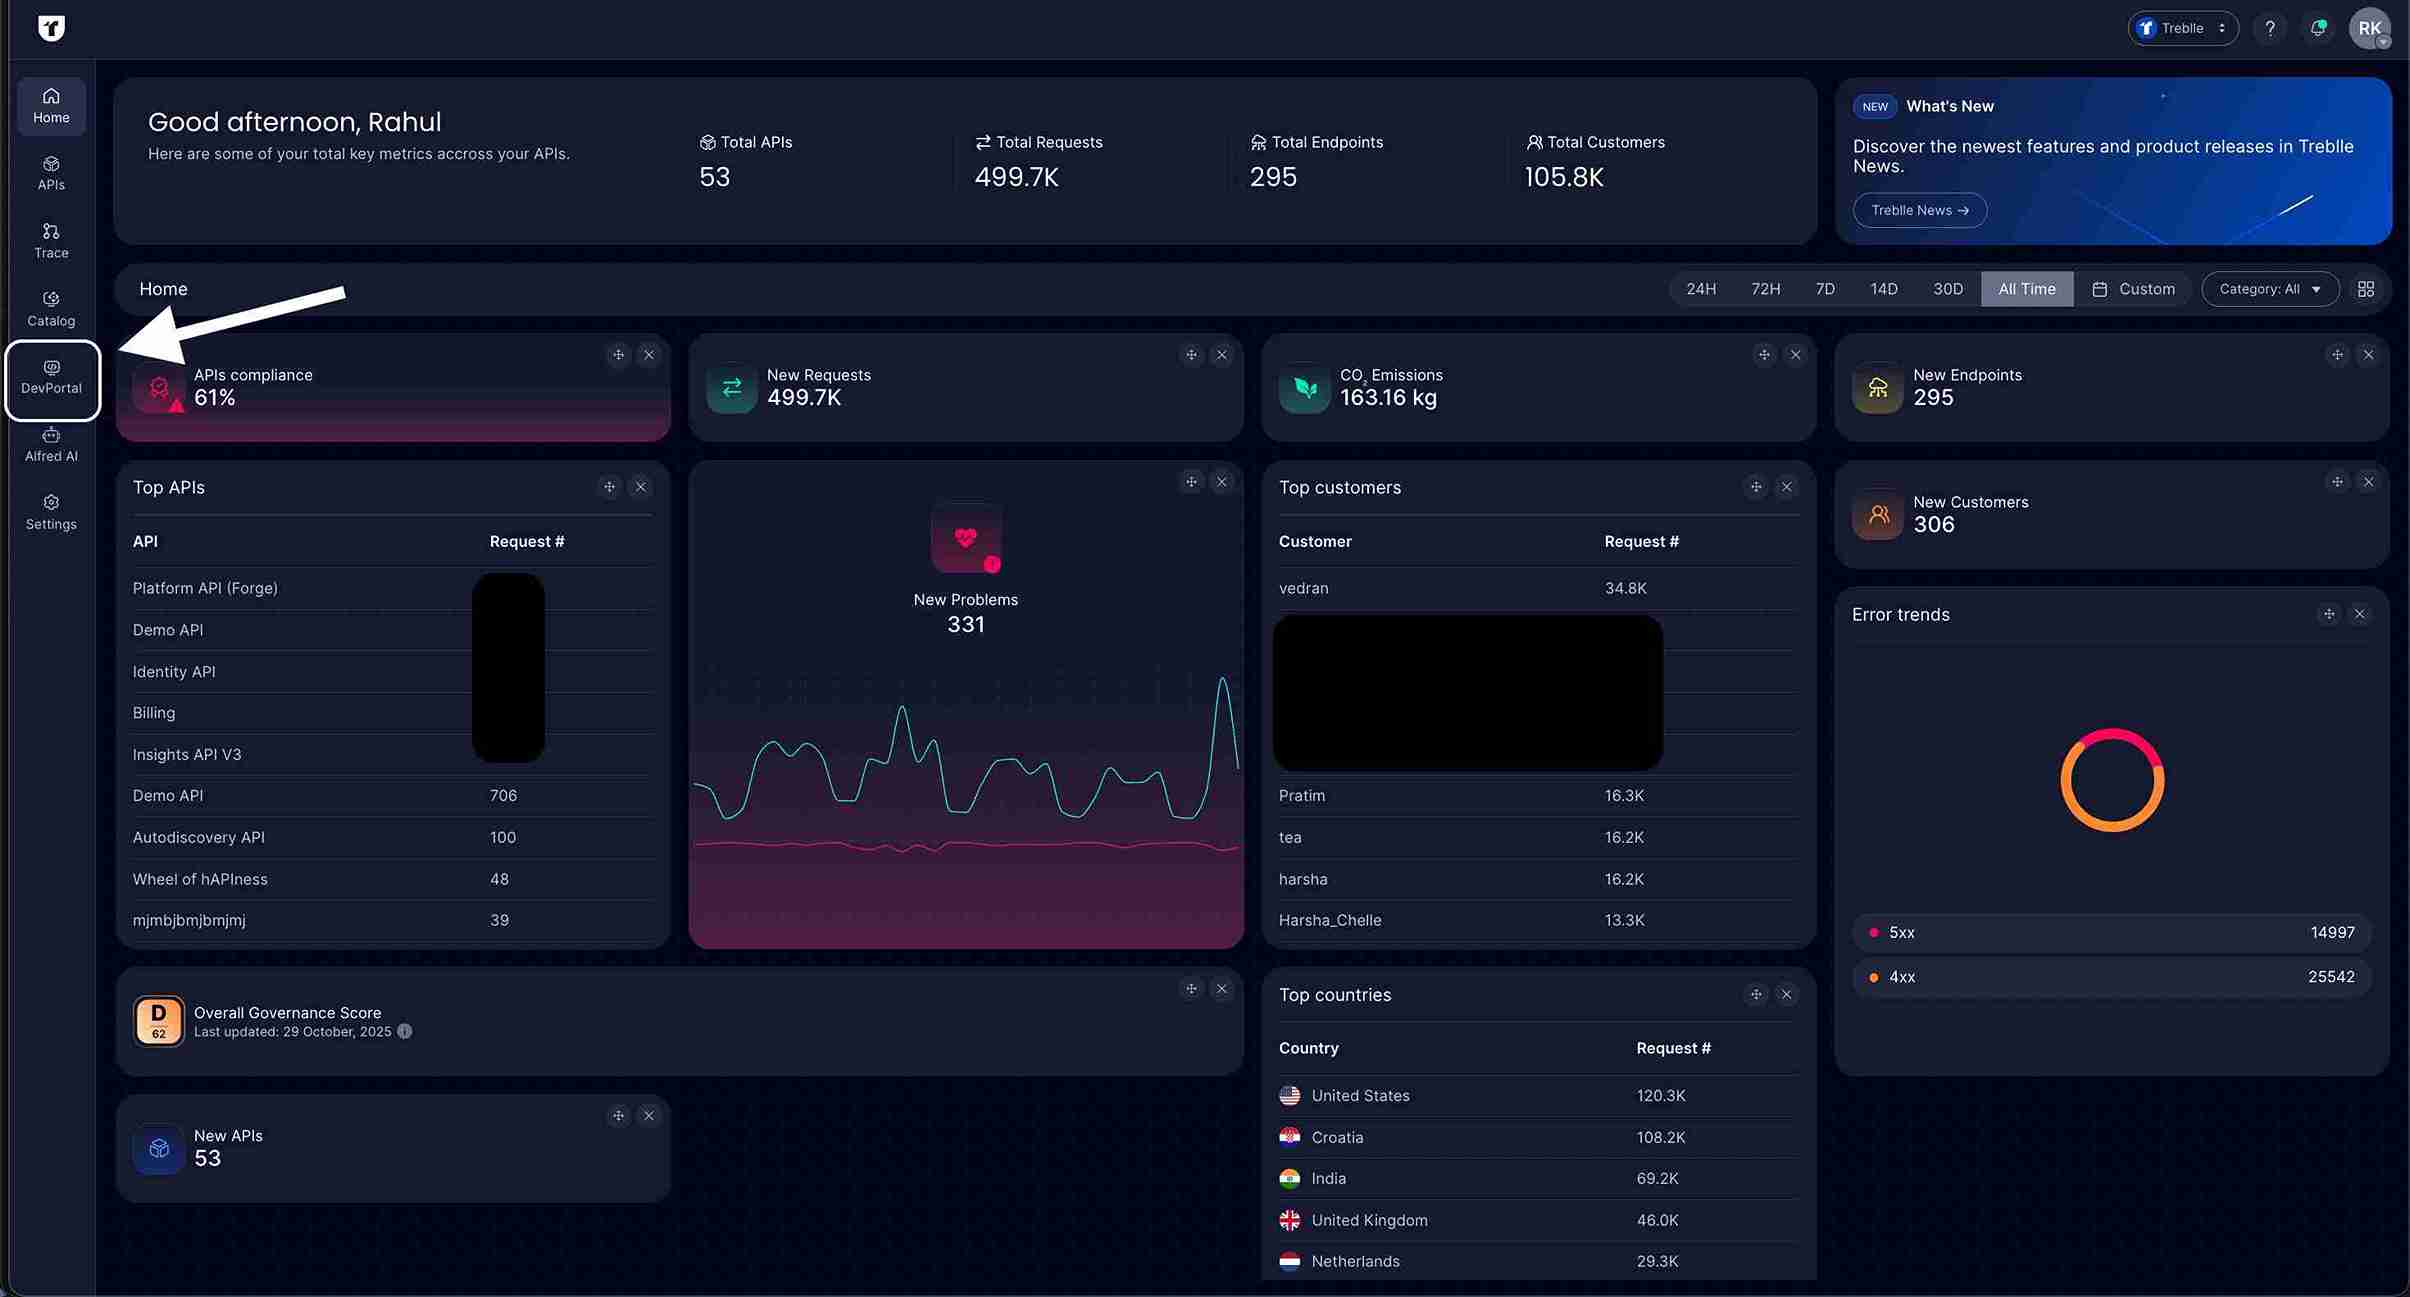This screenshot has width=2410, height=1297.
Task: Click the Treblle News button
Action: coord(1919,210)
